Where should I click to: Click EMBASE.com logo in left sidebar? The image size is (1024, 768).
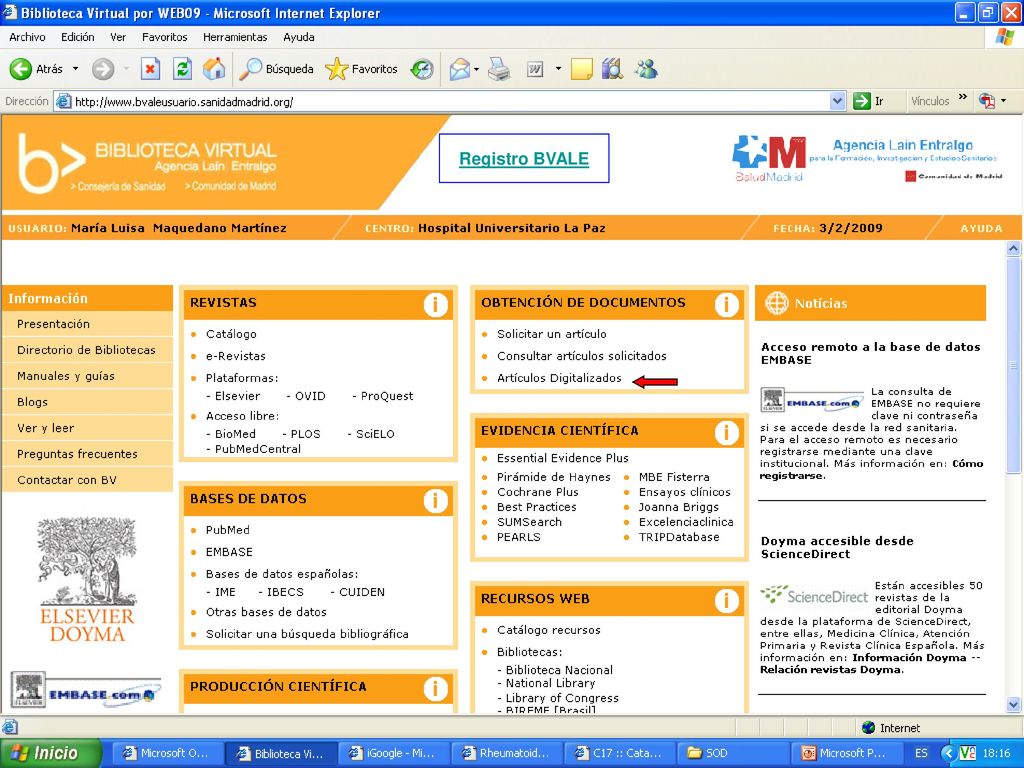pyautogui.click(x=86, y=690)
